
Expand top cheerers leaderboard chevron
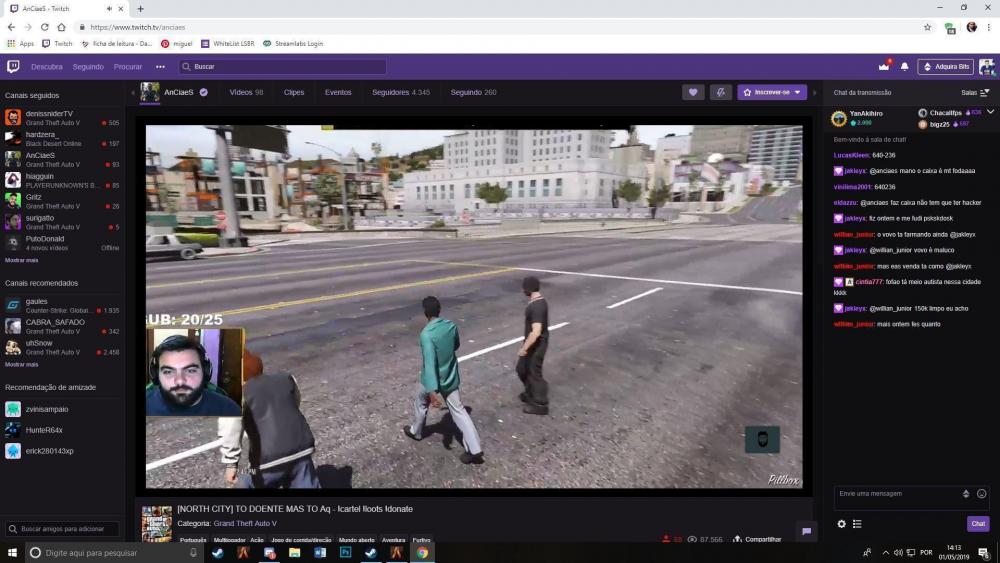(990, 112)
